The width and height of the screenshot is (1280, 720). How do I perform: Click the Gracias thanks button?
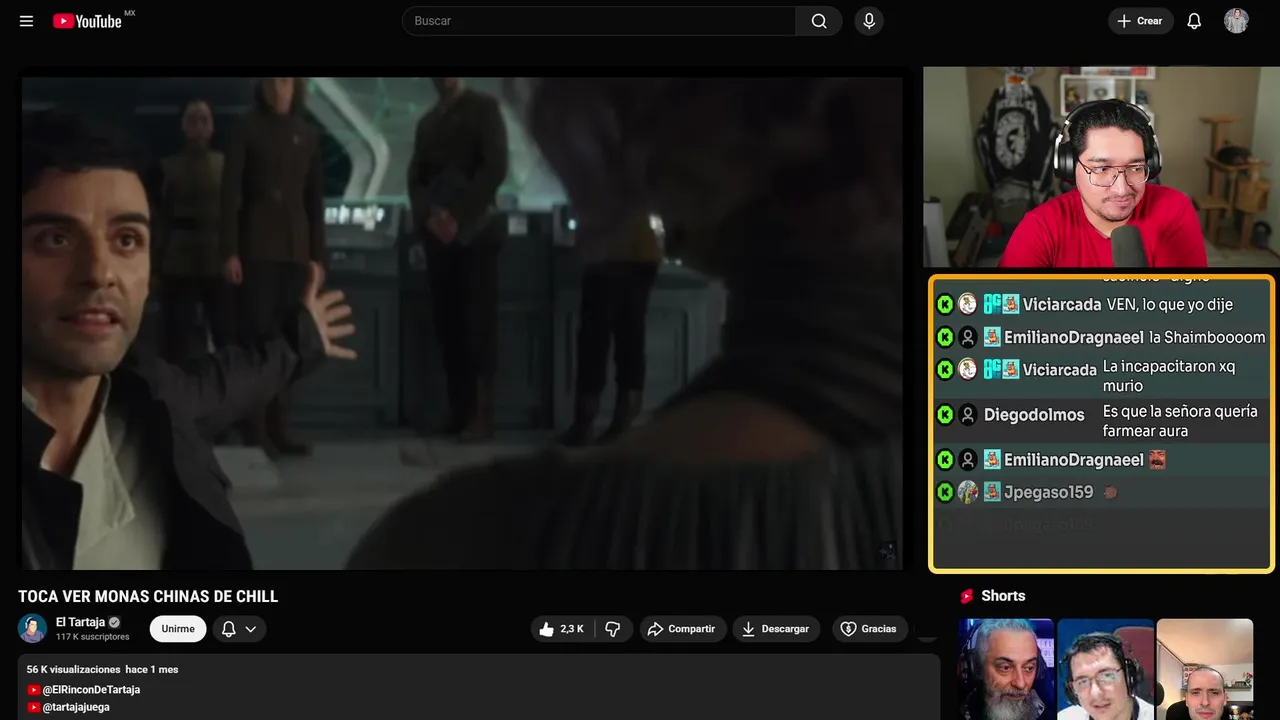pos(870,629)
